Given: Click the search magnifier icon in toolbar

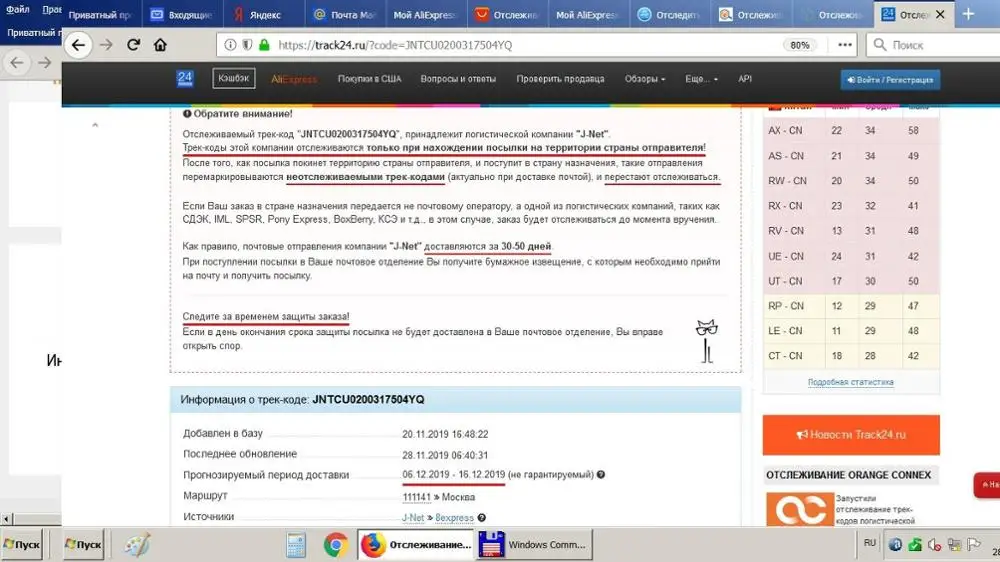Looking at the screenshot, I should (880, 45).
